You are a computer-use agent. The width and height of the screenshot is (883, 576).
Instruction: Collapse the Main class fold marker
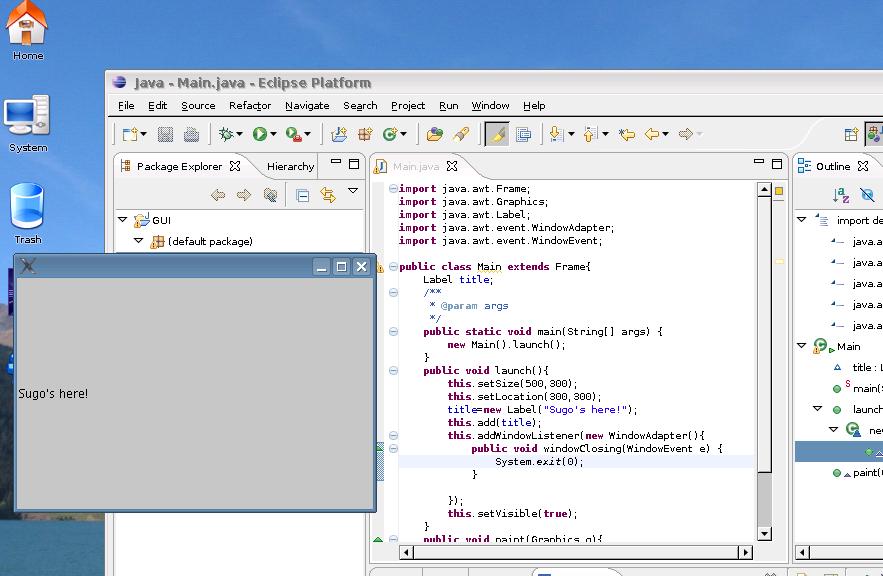[x=394, y=266]
